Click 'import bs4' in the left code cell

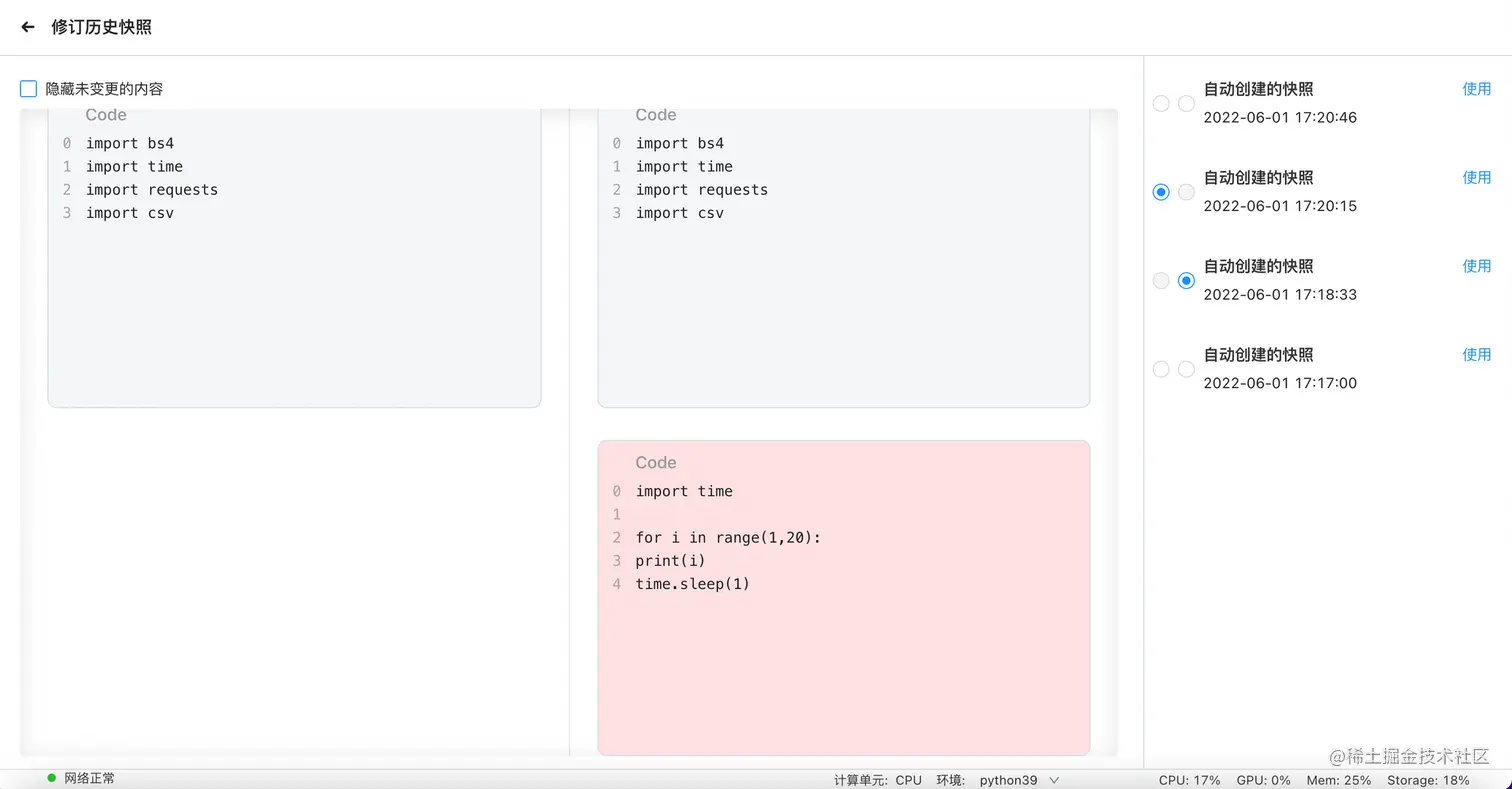[x=130, y=143]
